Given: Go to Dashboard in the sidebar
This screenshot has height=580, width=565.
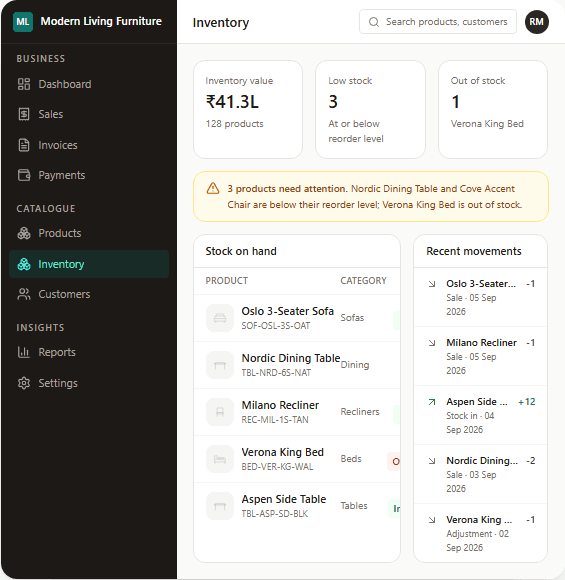Looking at the screenshot, I should pos(89,84).
